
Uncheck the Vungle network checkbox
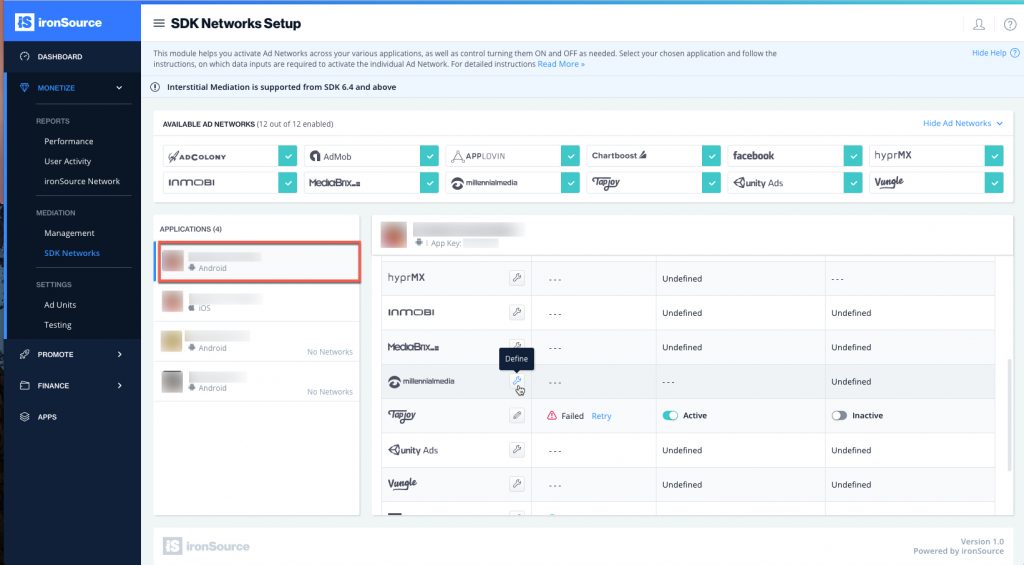[x=994, y=183]
